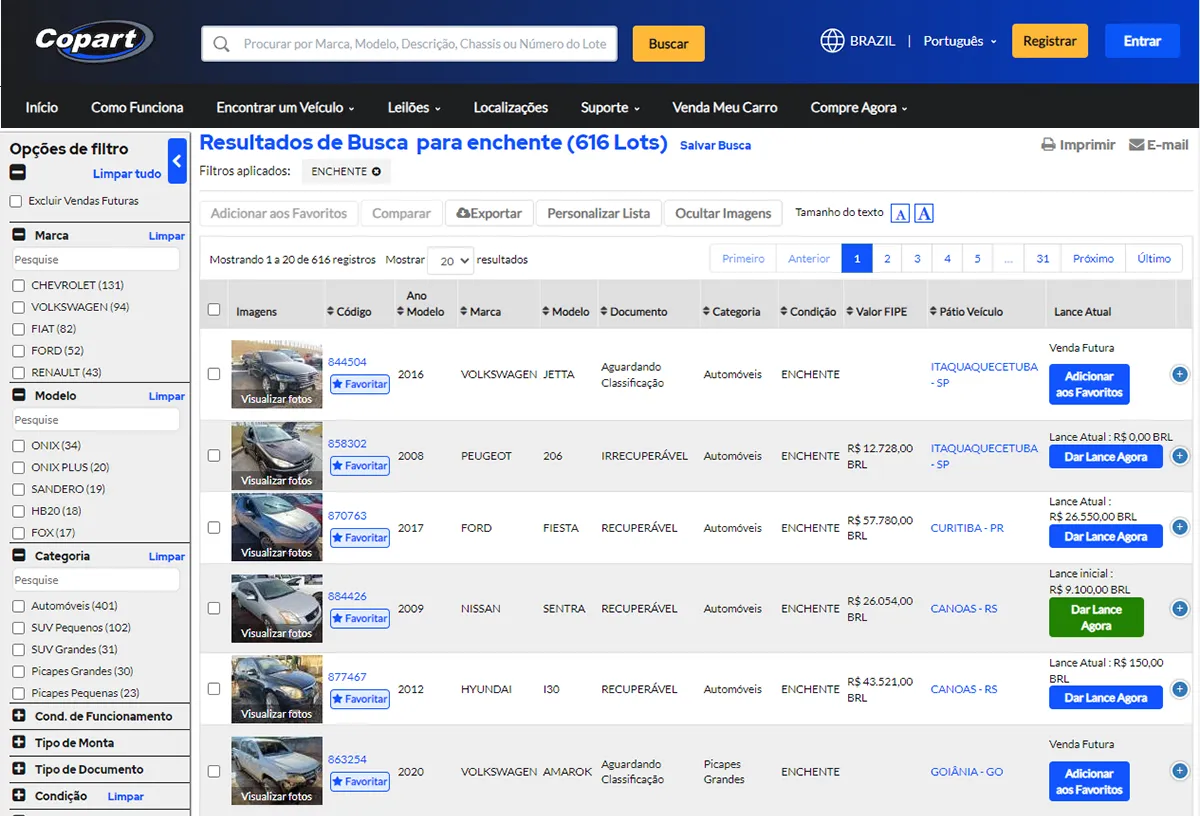Click globe icon beside BRAZIL

tap(832, 41)
